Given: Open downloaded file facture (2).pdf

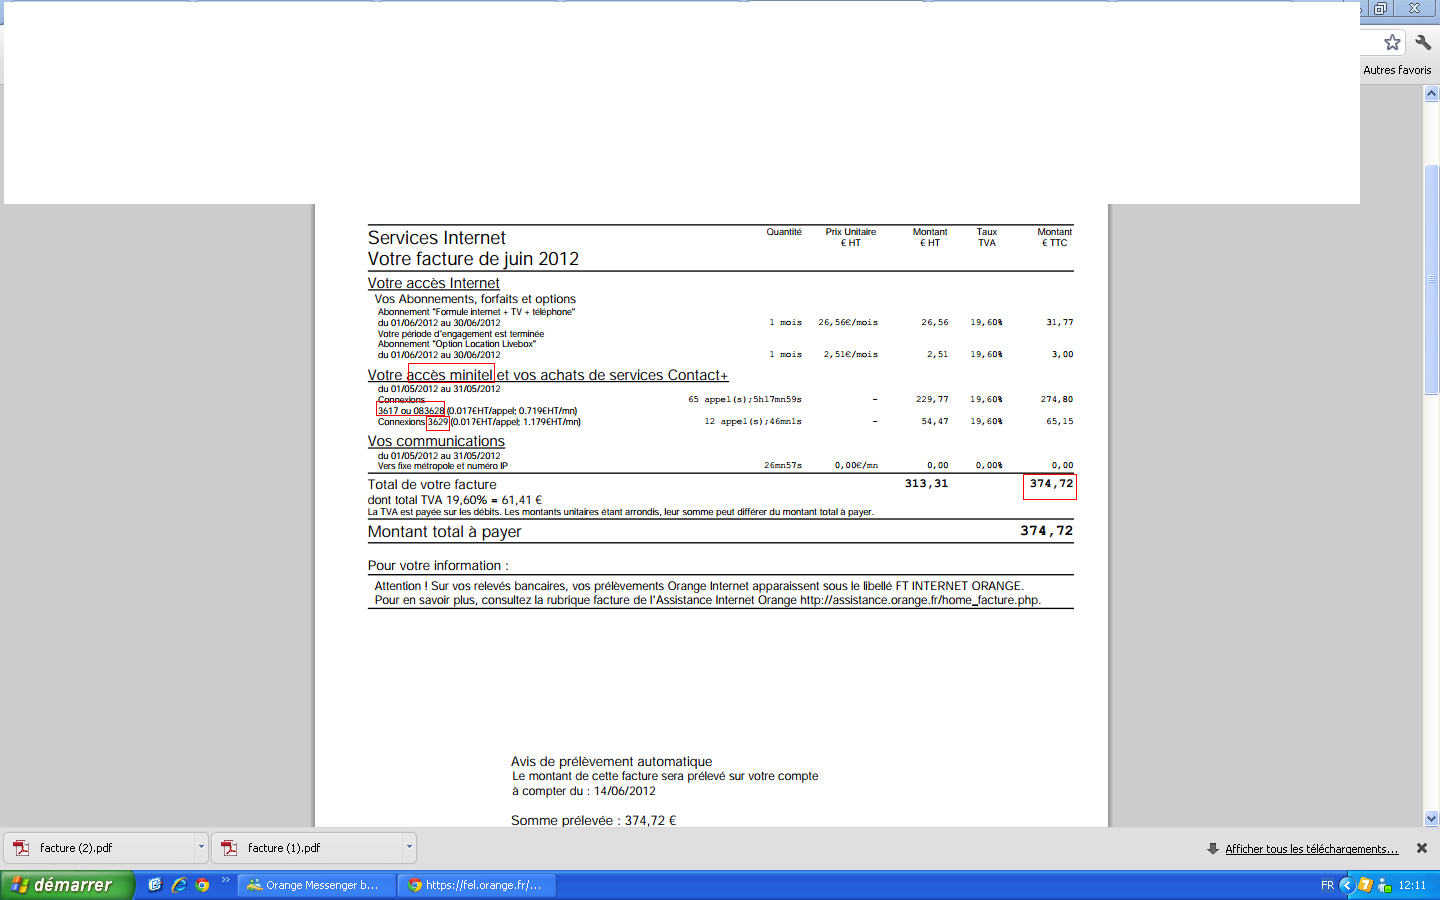Looking at the screenshot, I should pos(100,848).
